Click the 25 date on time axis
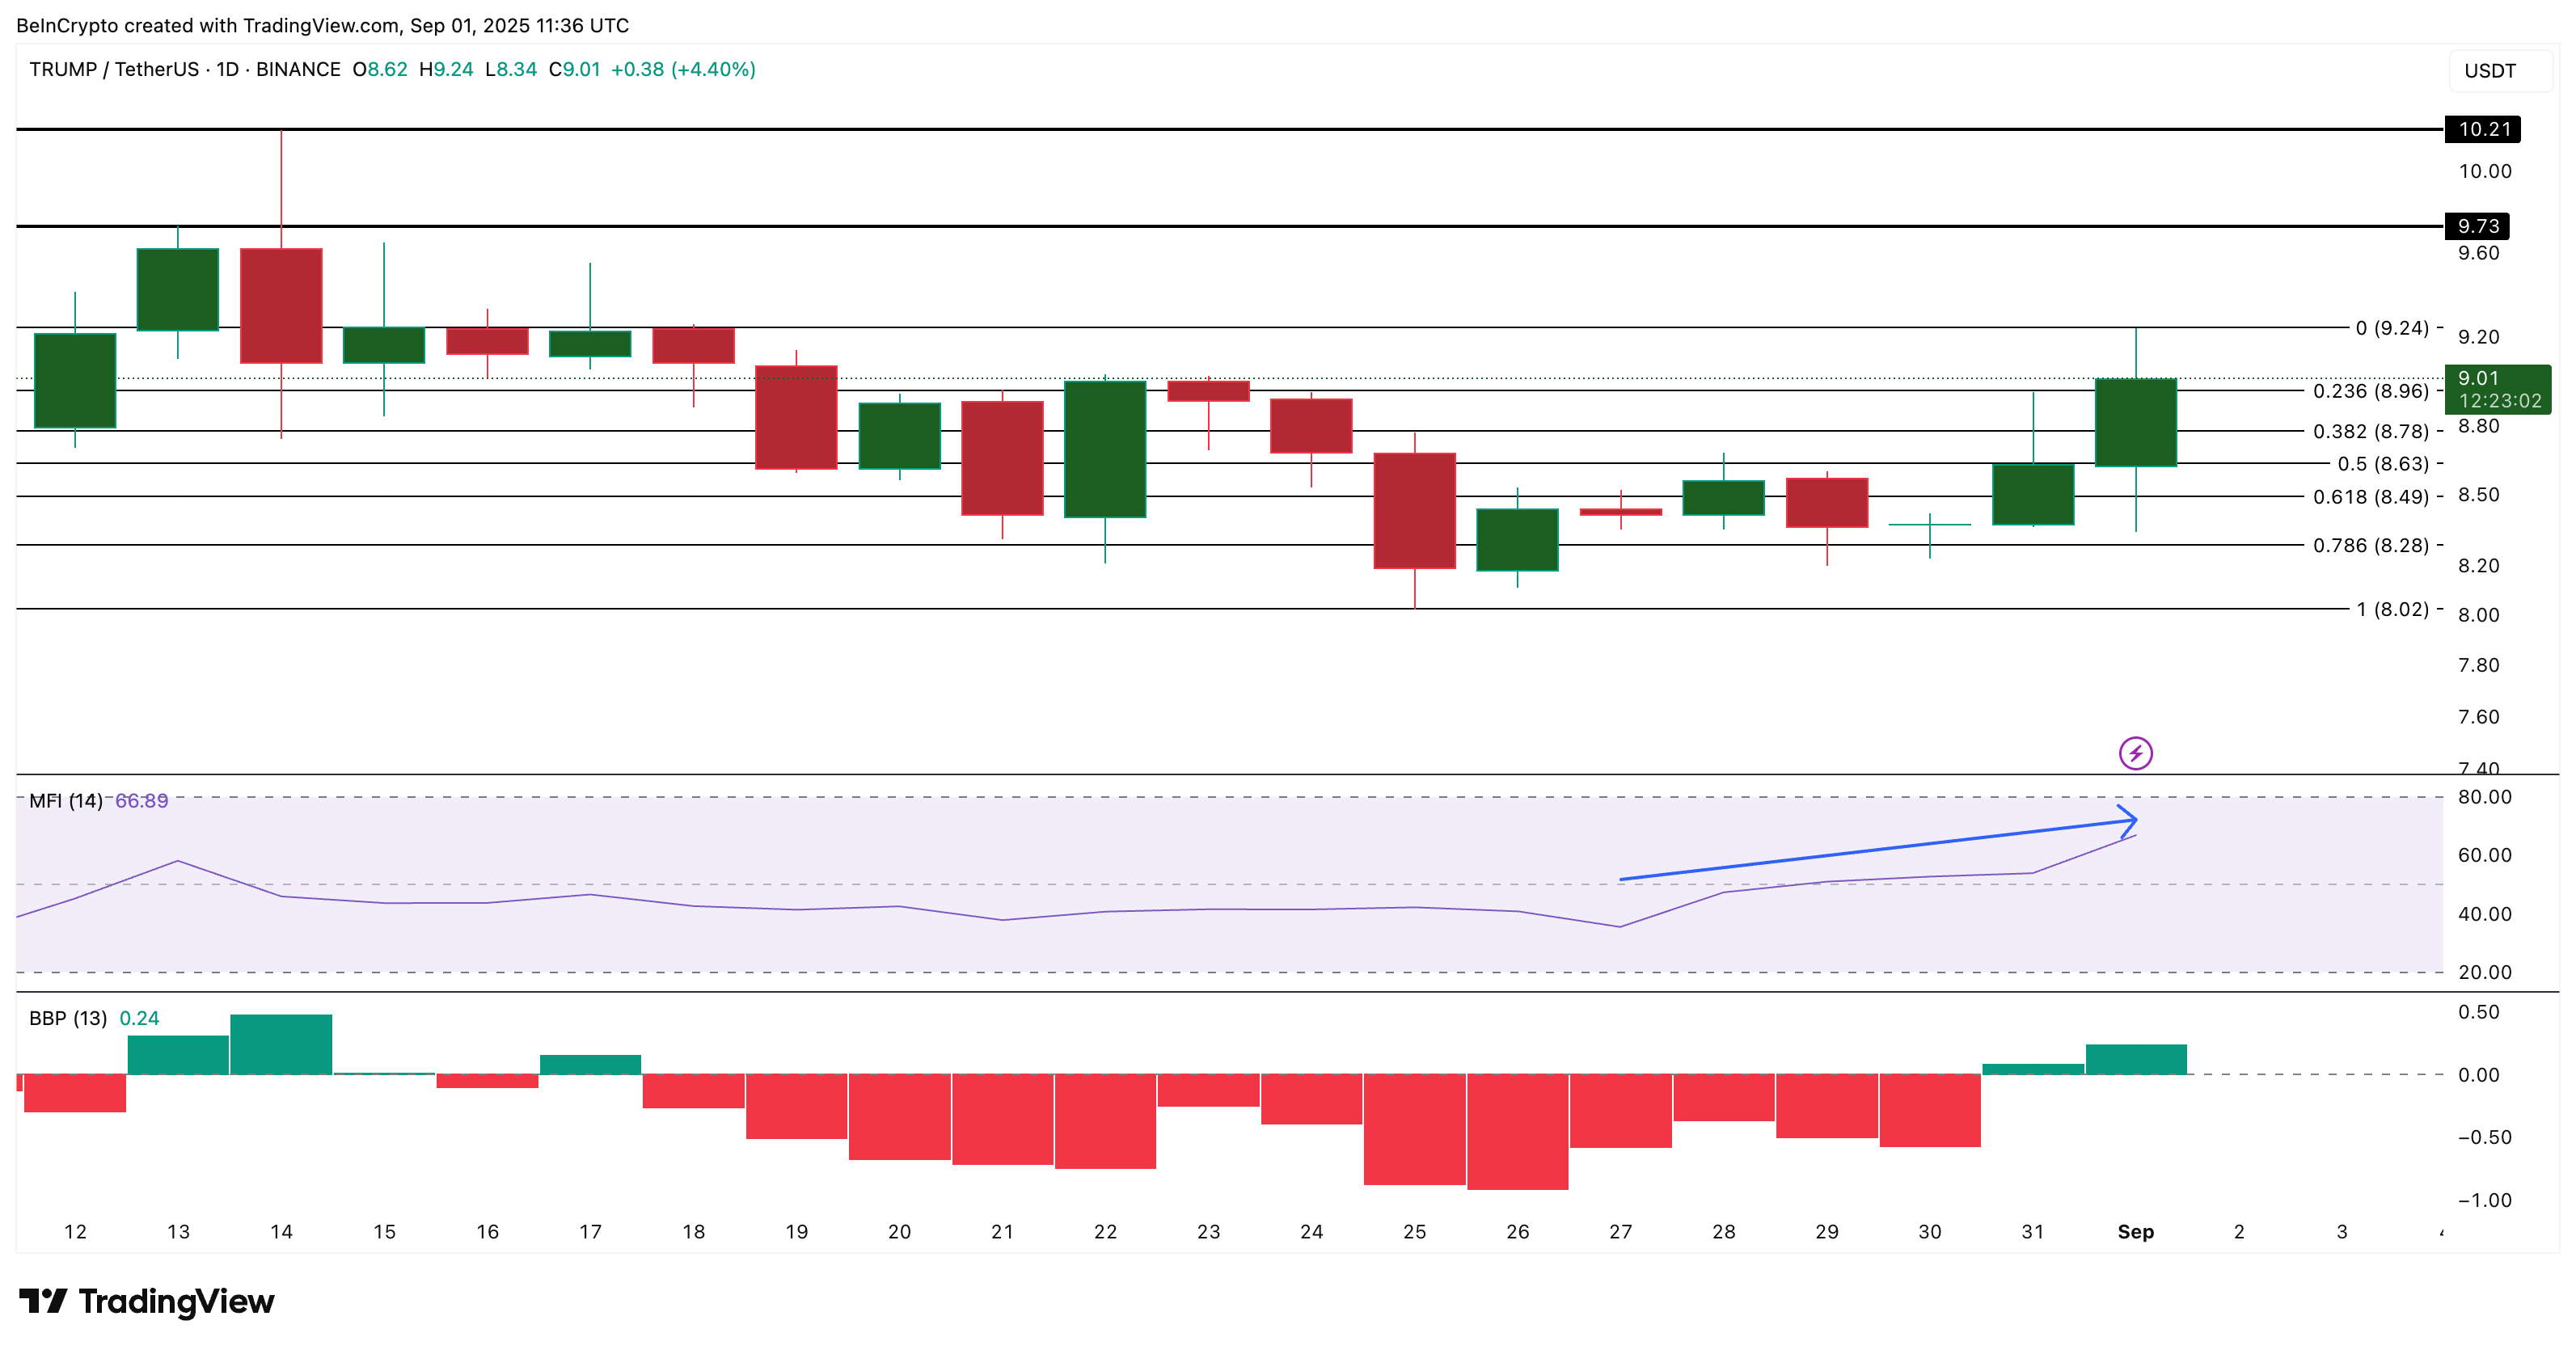 click(x=1414, y=1232)
